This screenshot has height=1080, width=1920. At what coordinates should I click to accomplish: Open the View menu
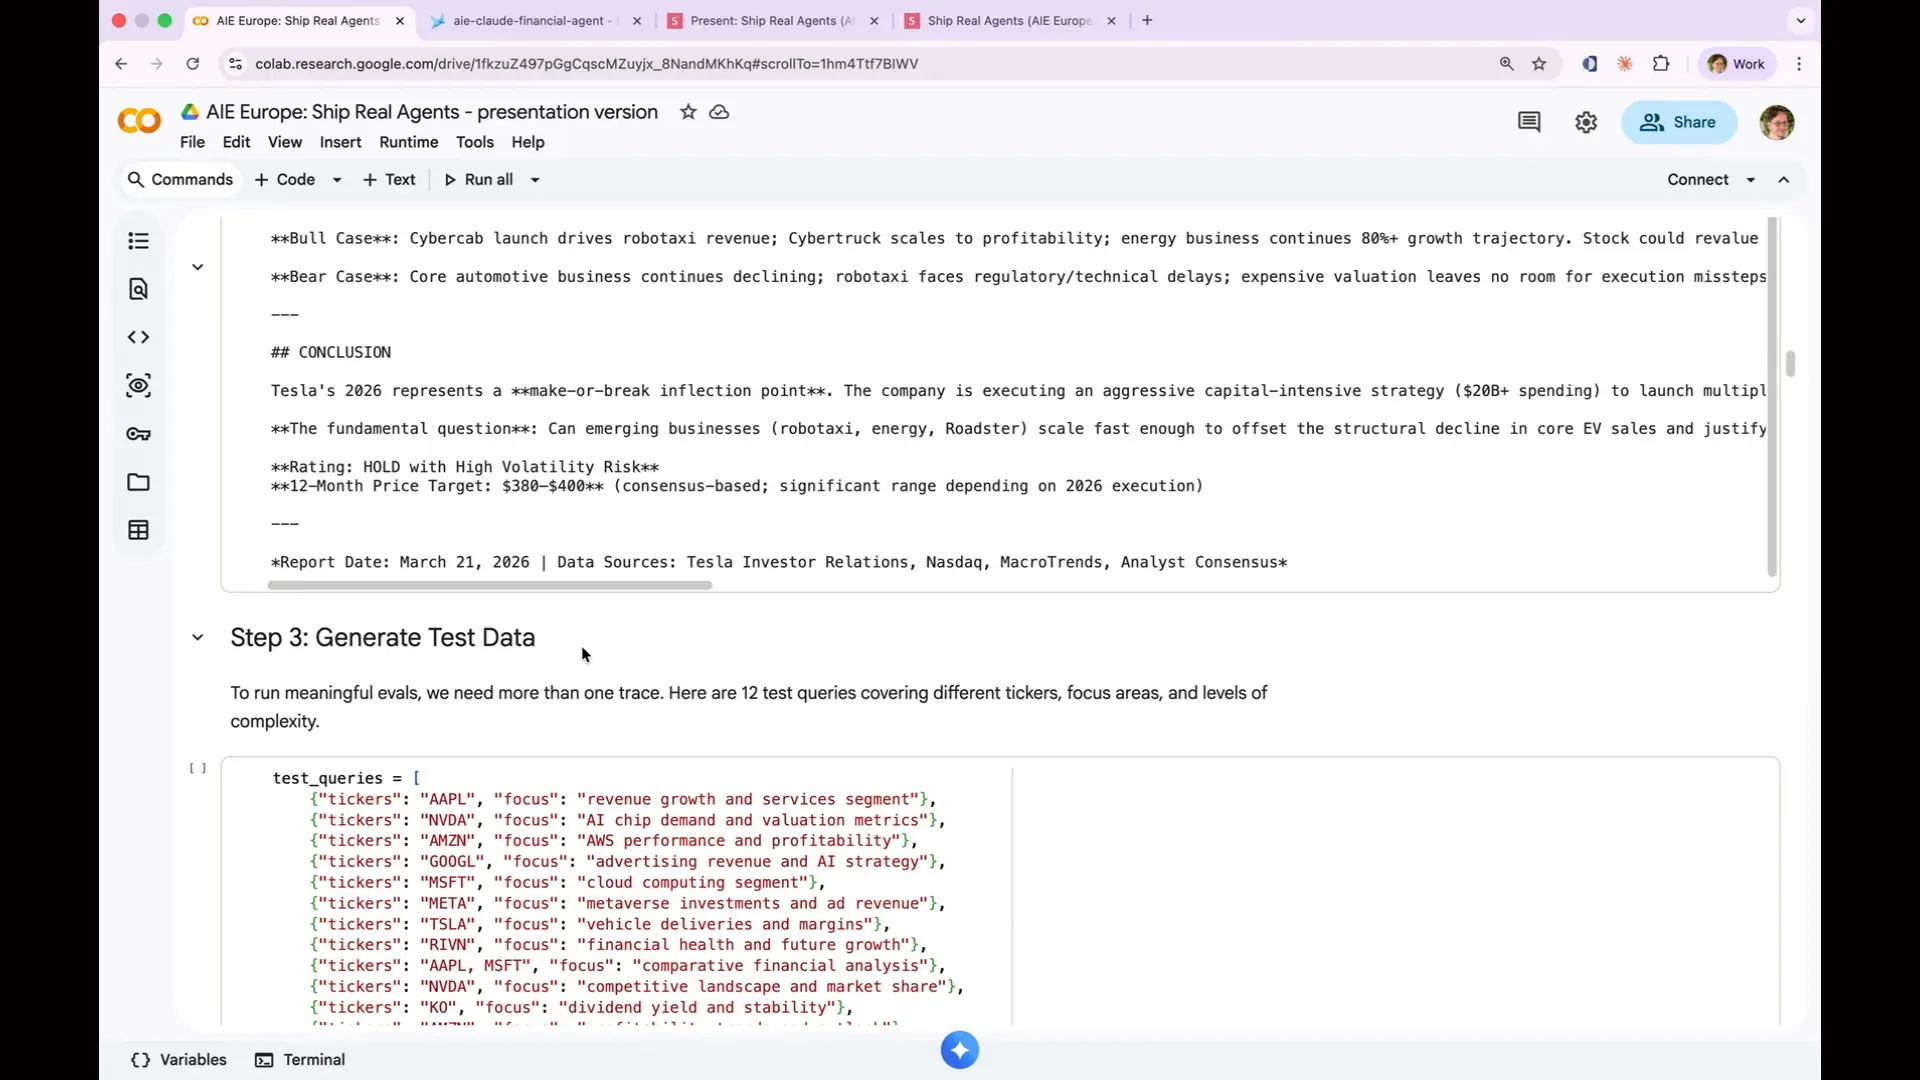tap(285, 142)
